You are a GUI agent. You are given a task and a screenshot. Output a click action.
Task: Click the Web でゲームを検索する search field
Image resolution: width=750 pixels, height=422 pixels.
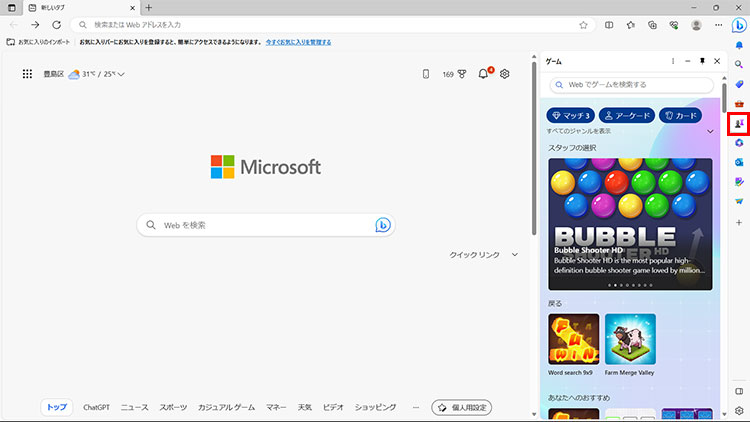tap(632, 85)
